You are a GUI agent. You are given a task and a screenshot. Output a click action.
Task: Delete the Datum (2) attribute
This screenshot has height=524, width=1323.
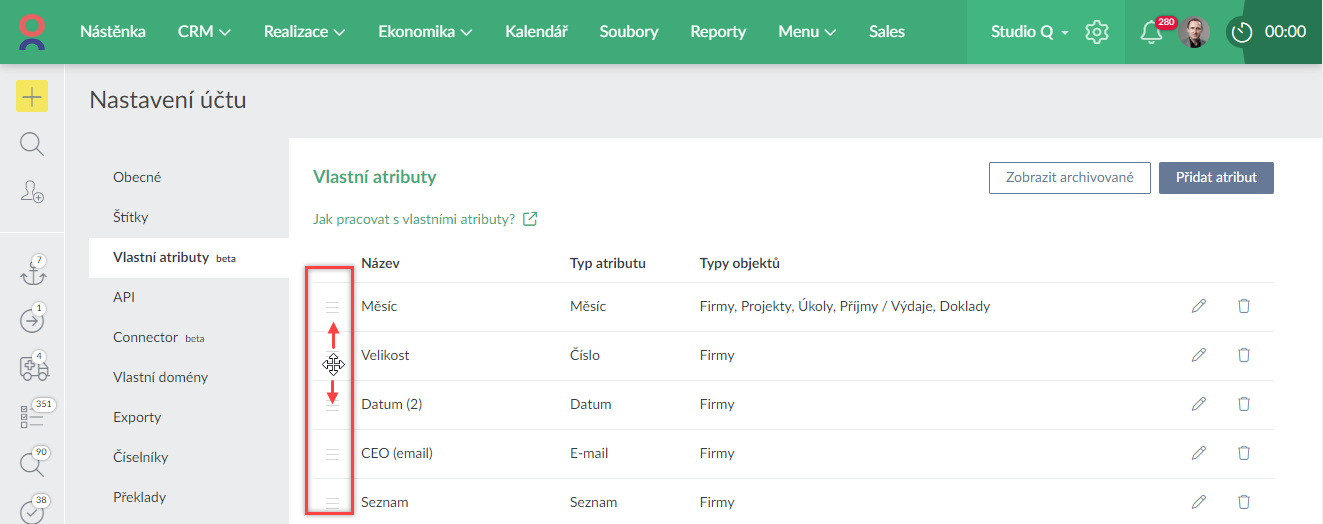click(x=1244, y=404)
